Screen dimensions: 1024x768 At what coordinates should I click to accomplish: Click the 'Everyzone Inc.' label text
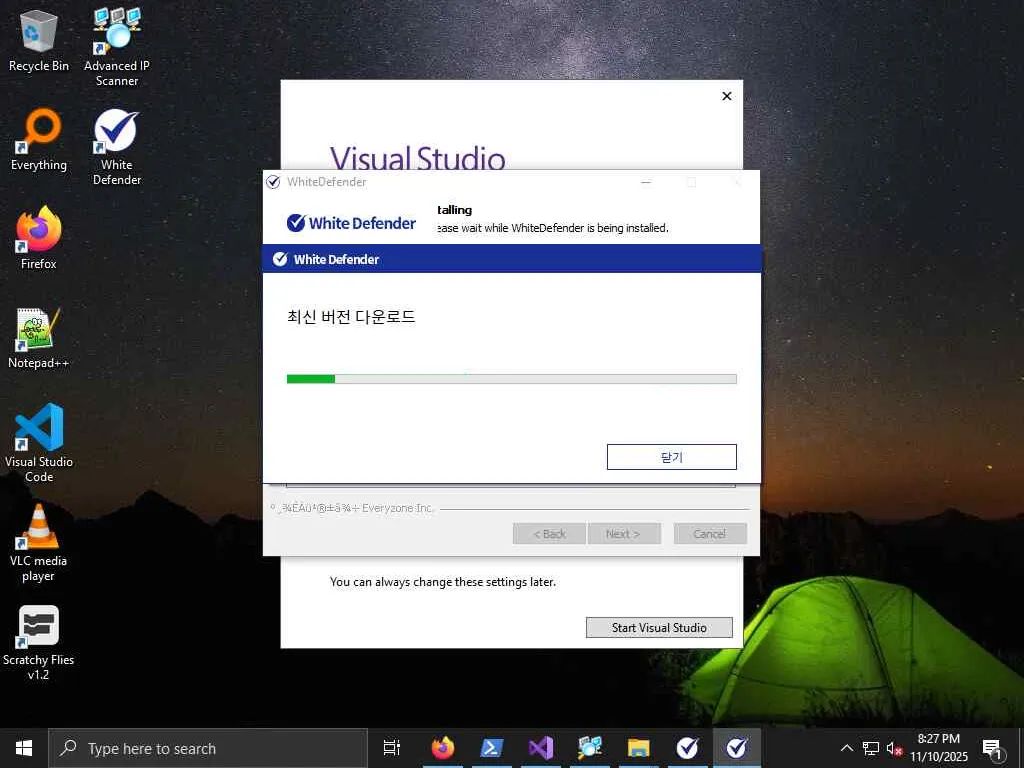(397, 507)
